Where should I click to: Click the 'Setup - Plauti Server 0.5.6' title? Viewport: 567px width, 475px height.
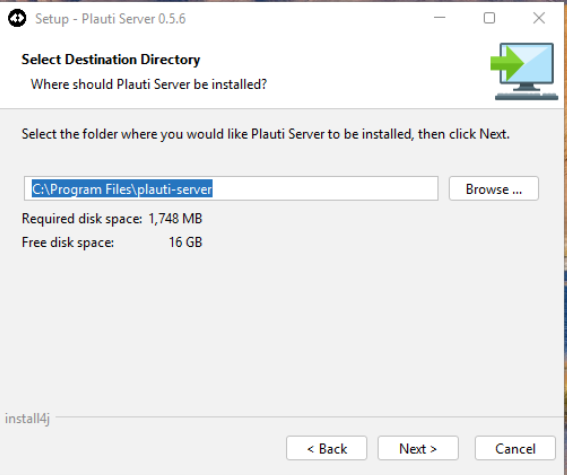tap(110, 18)
